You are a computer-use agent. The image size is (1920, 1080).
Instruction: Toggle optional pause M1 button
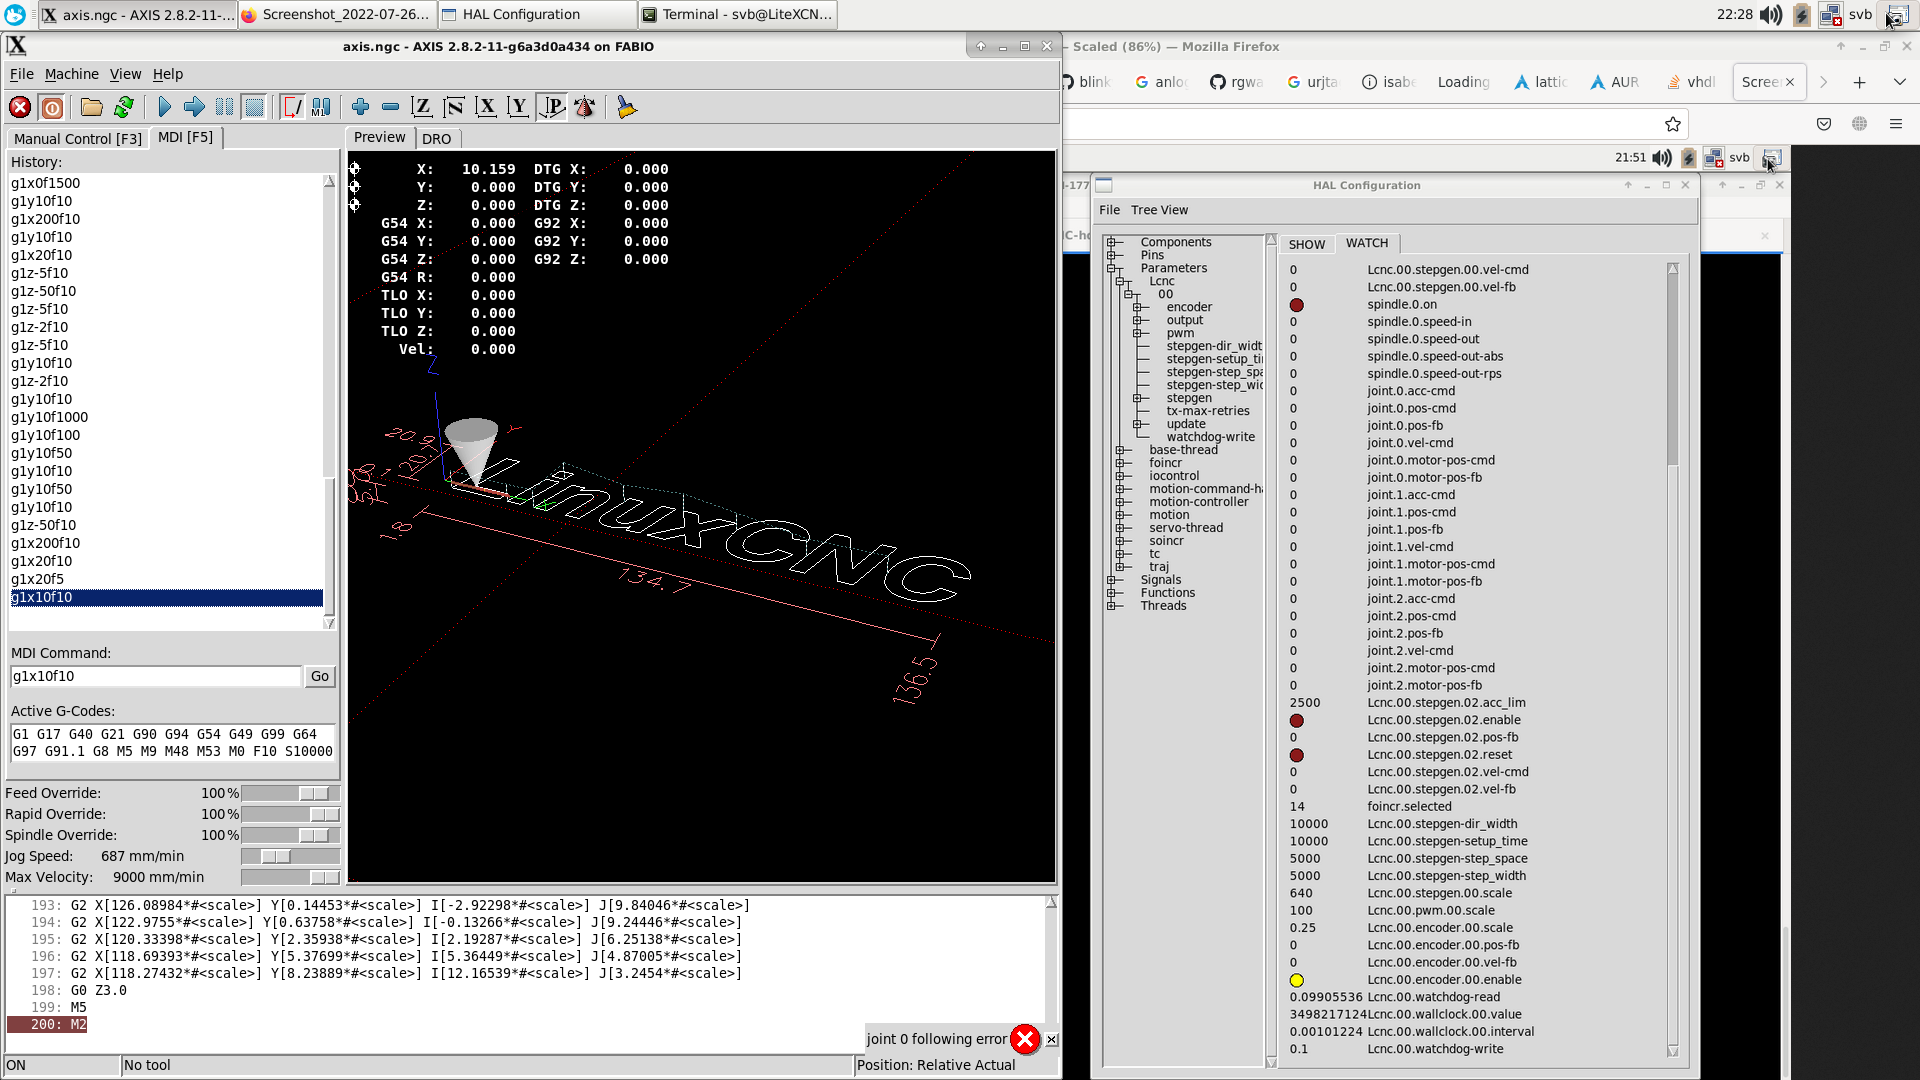321,107
